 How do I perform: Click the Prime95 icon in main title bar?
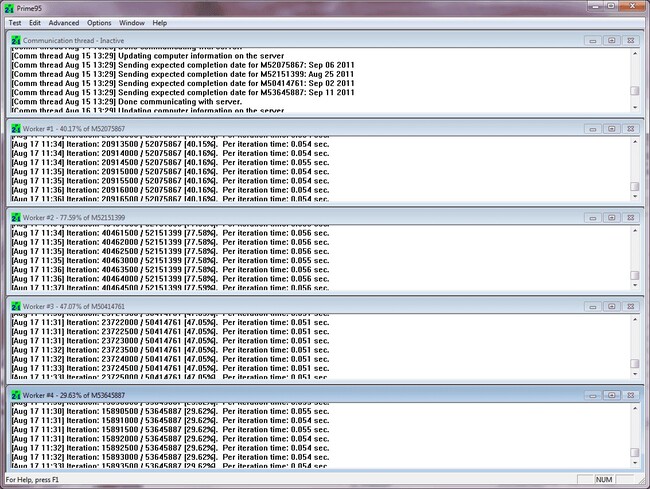(x=9, y=8)
